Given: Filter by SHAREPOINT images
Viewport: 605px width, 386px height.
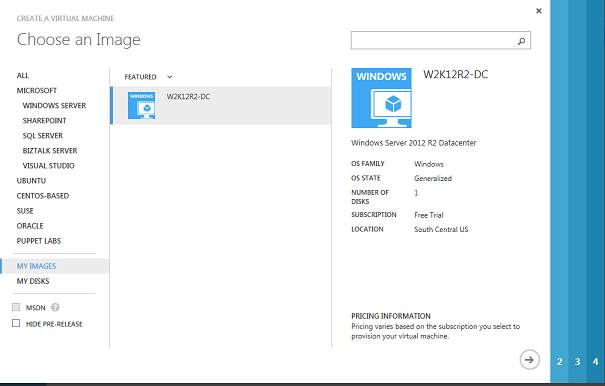Looking at the screenshot, I should [44, 121].
